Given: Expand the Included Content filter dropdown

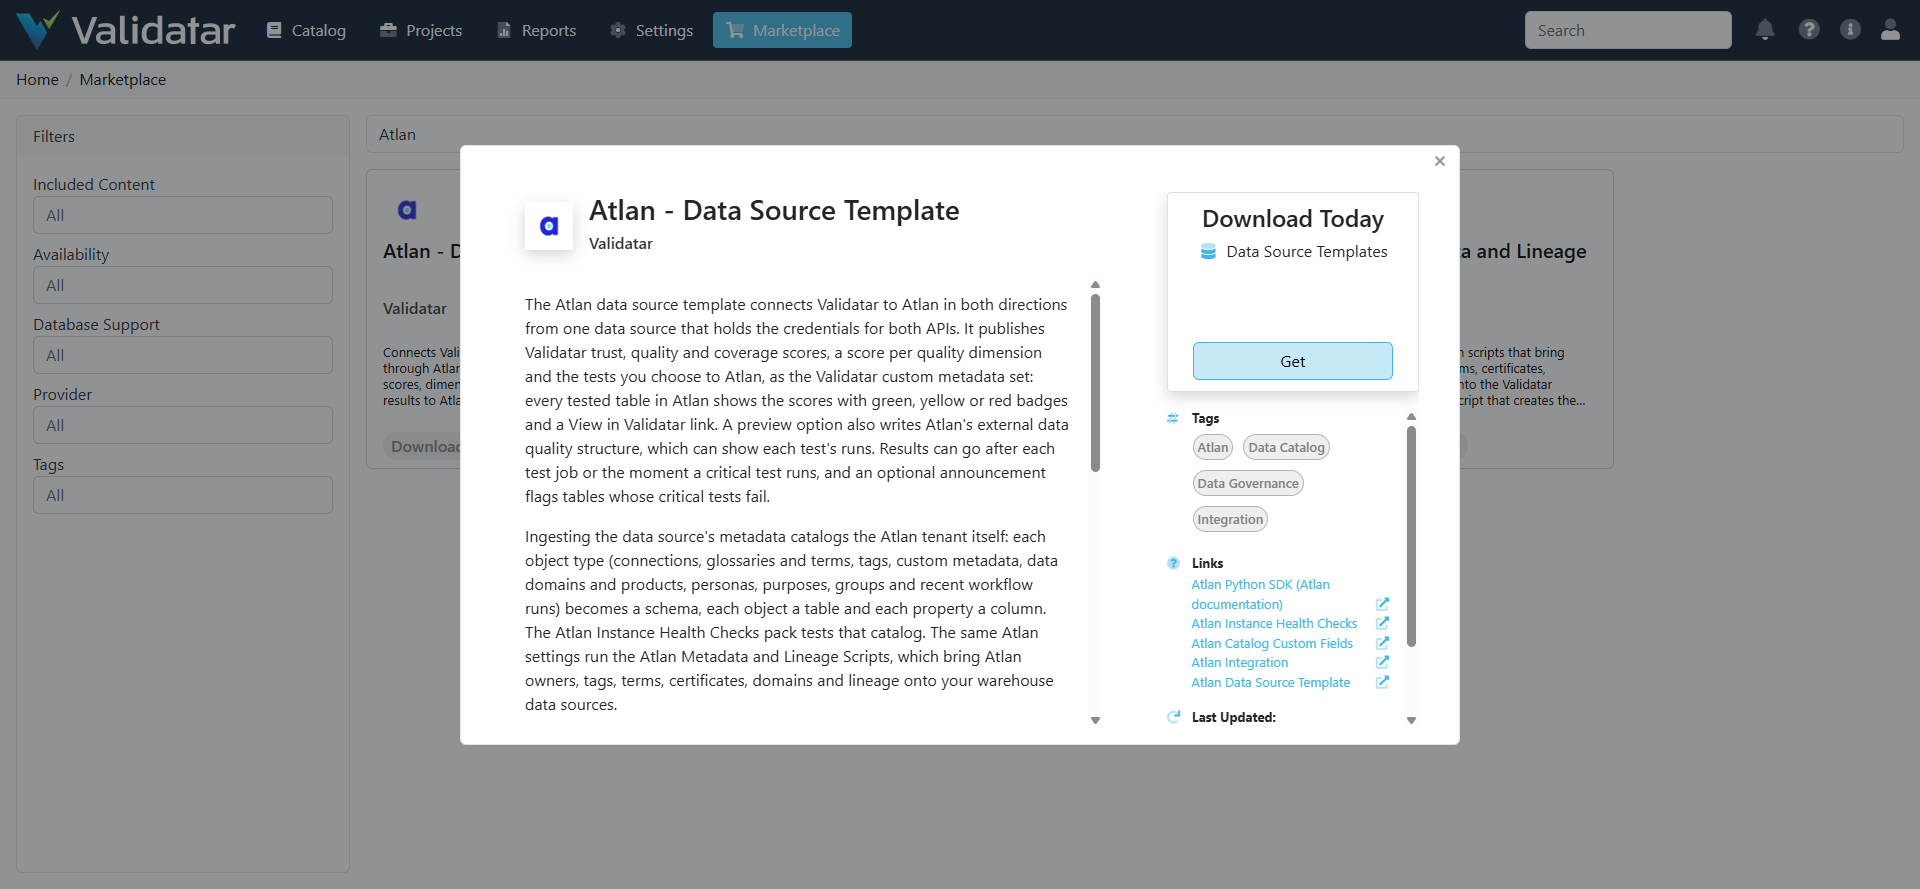Looking at the screenshot, I should pos(183,215).
